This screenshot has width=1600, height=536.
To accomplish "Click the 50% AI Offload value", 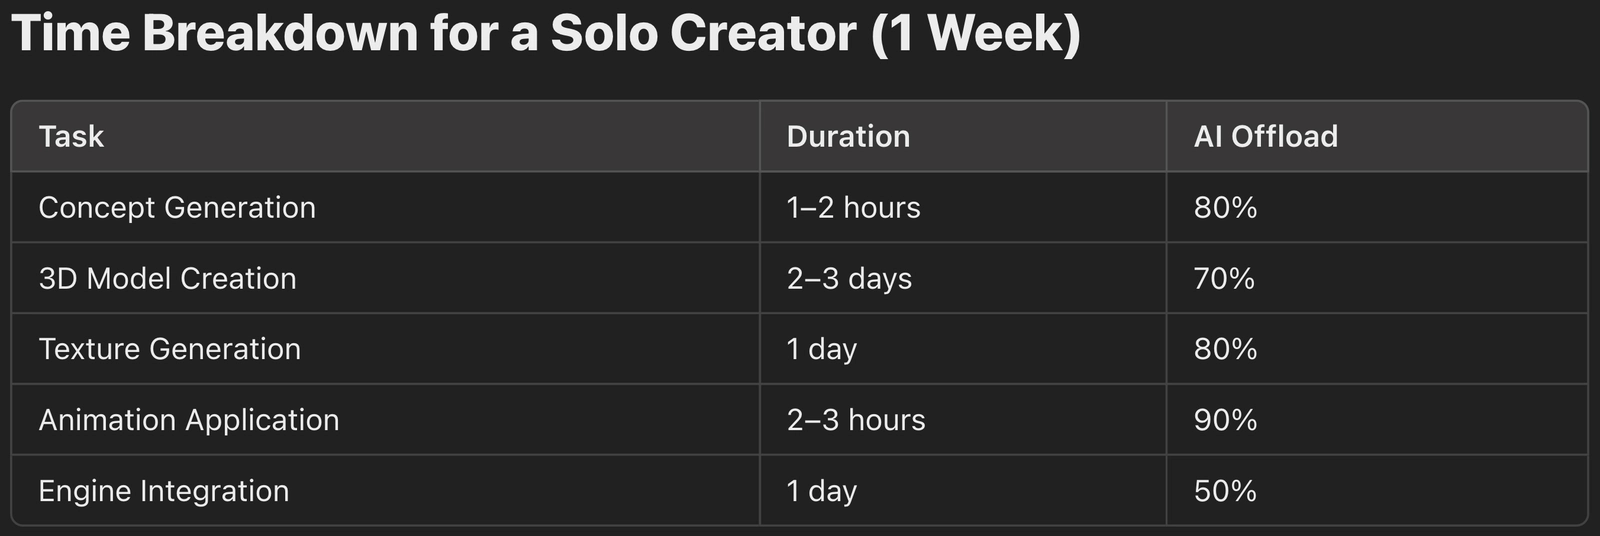I will click(1225, 491).
